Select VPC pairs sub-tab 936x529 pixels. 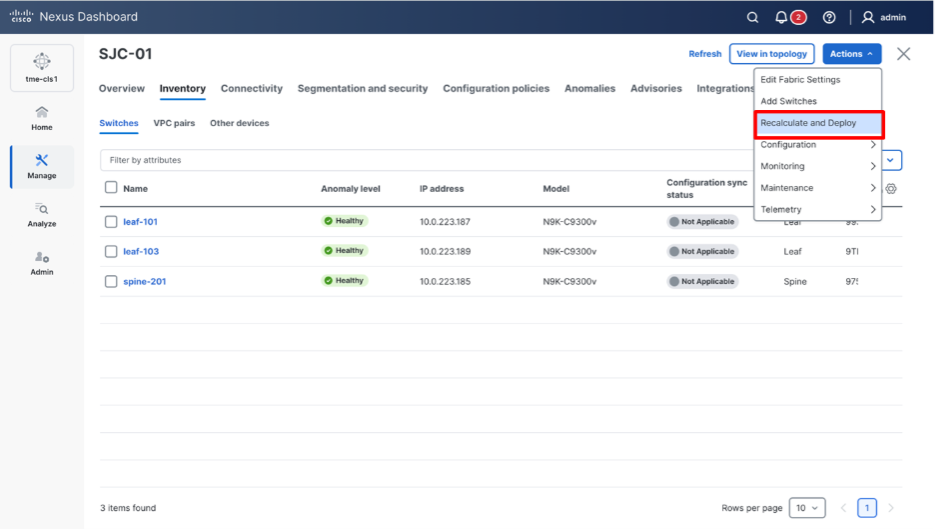click(174, 123)
